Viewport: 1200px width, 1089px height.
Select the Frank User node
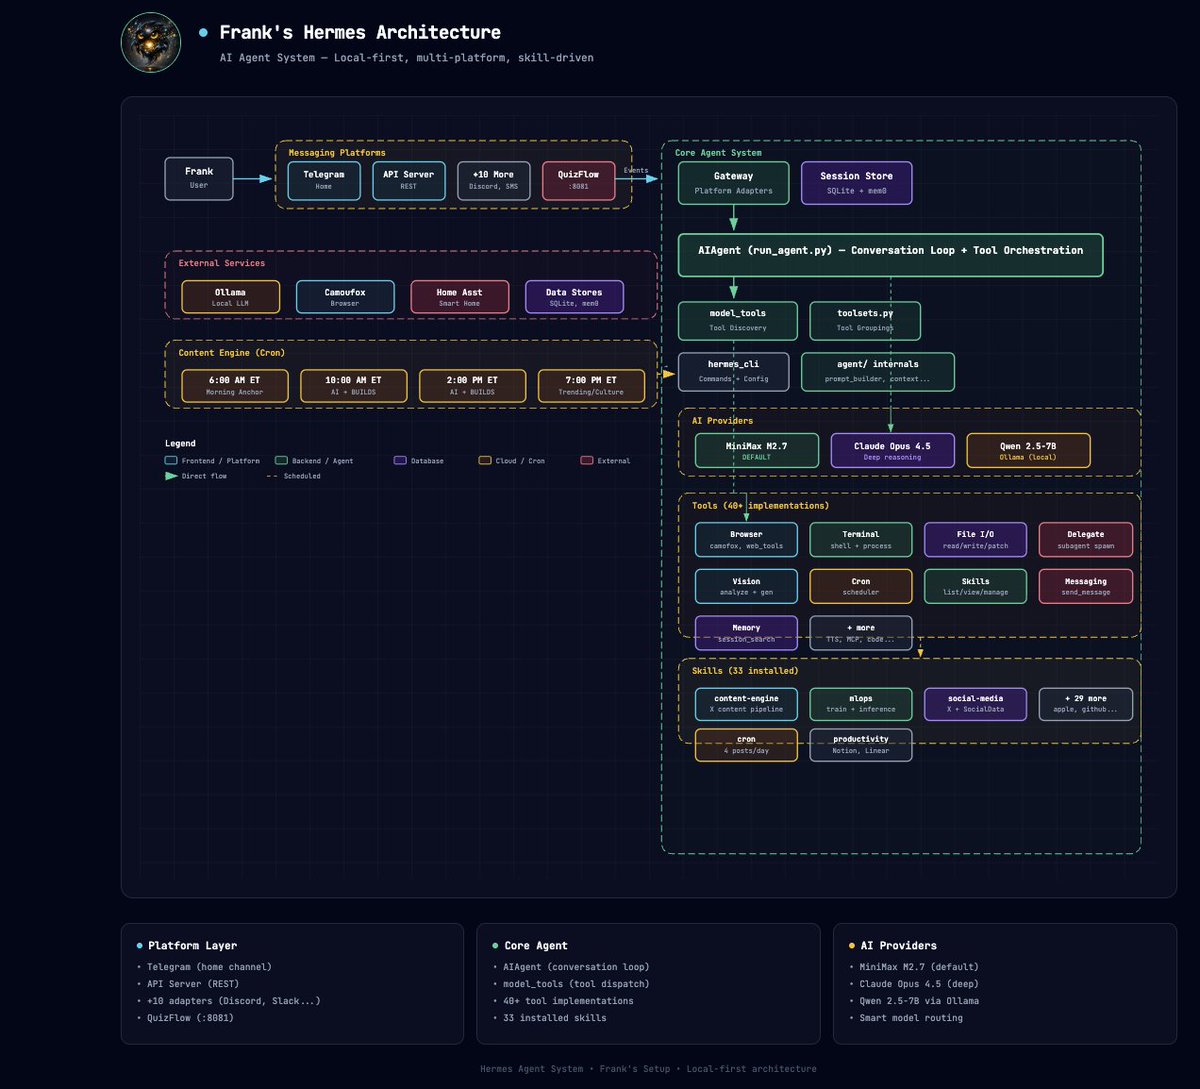coord(199,178)
